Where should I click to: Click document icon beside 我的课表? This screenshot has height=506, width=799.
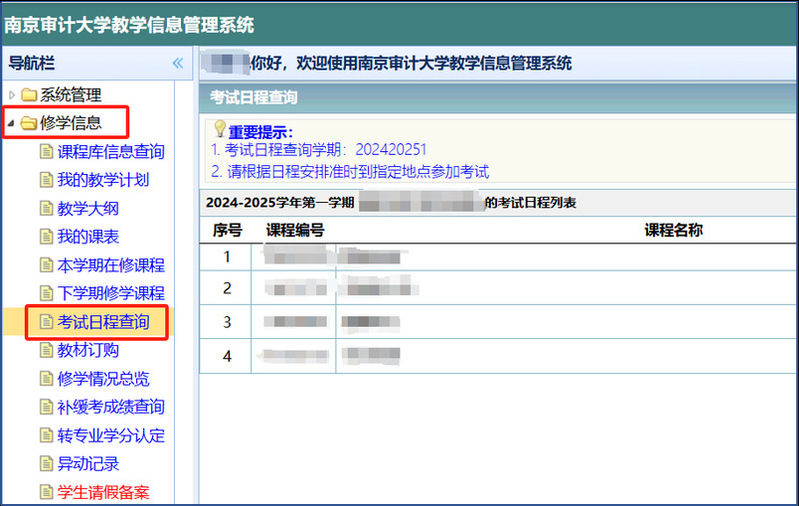click(45, 237)
